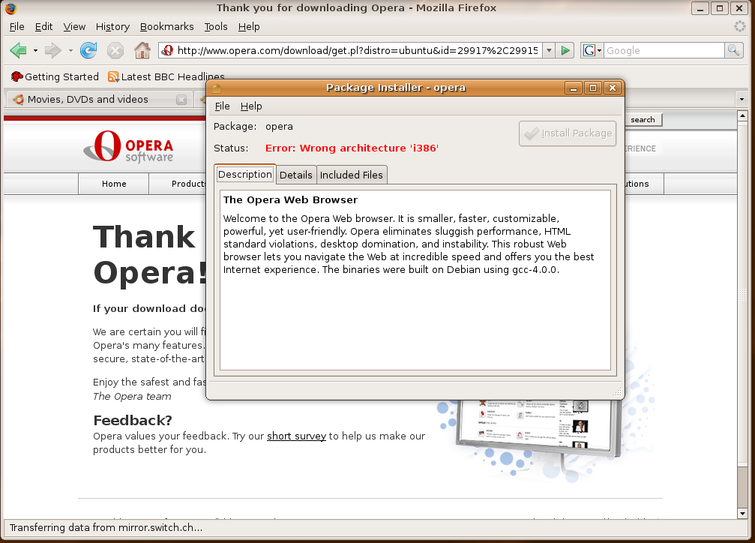Open Firefox View menu
The width and height of the screenshot is (755, 543).
coord(74,26)
